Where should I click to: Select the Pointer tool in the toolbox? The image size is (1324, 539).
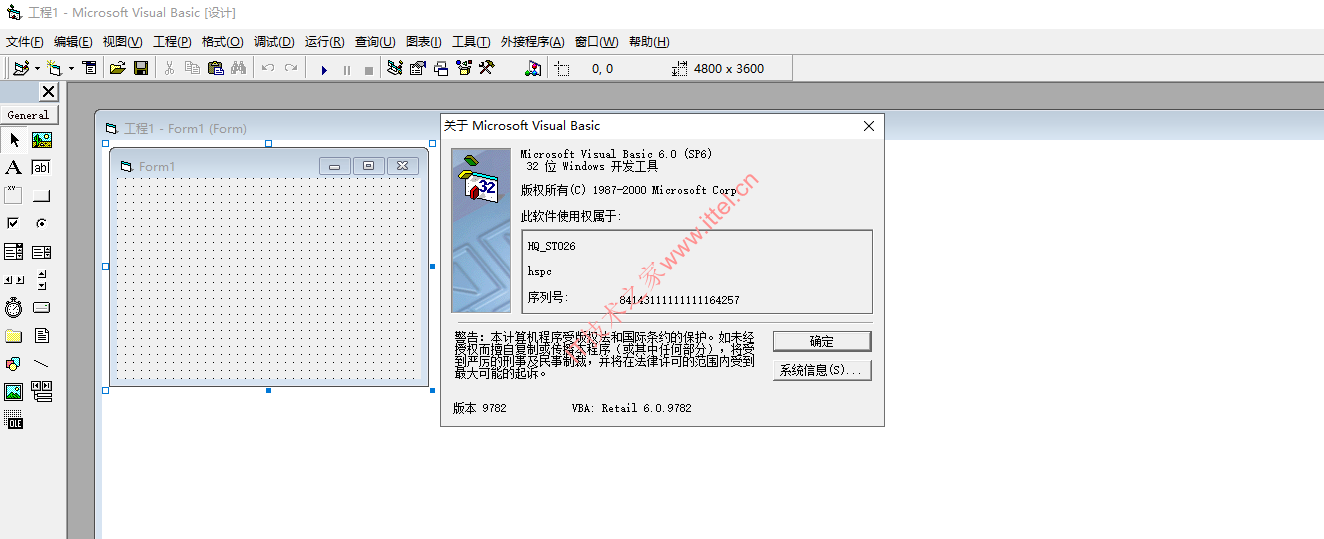tap(14, 140)
